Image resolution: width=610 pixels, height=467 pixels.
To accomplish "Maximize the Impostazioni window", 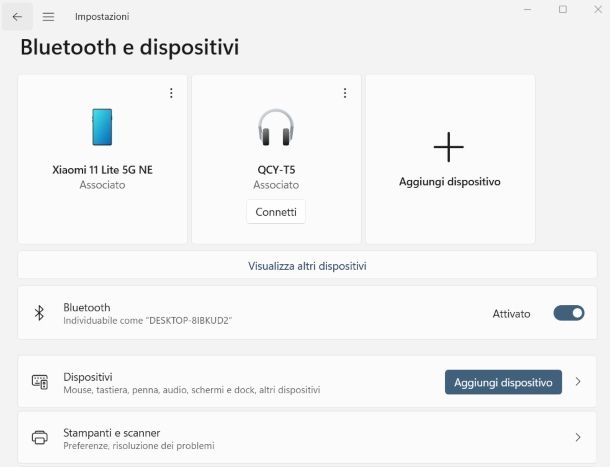I will tap(563, 9).
